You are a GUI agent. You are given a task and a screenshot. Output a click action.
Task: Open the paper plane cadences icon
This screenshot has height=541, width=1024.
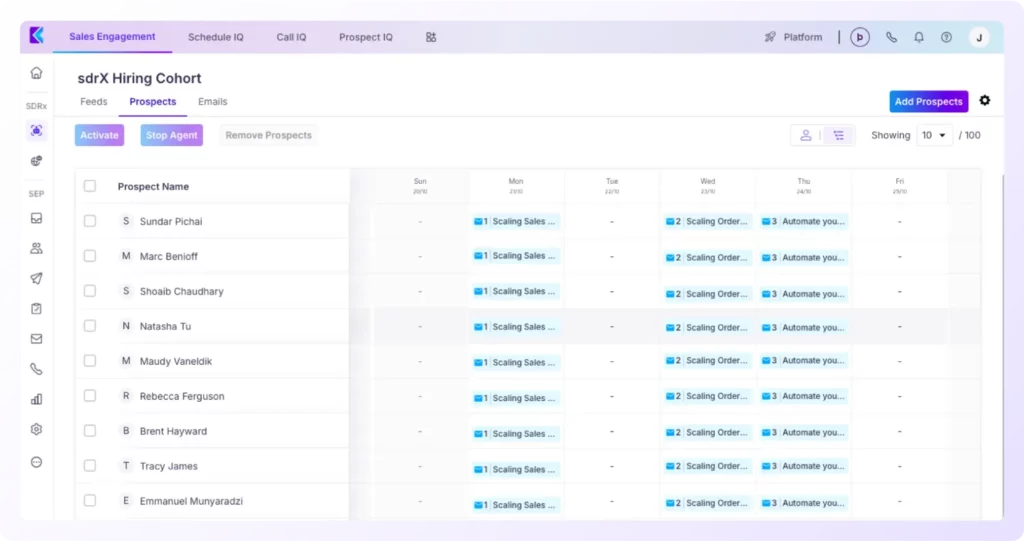(x=37, y=278)
